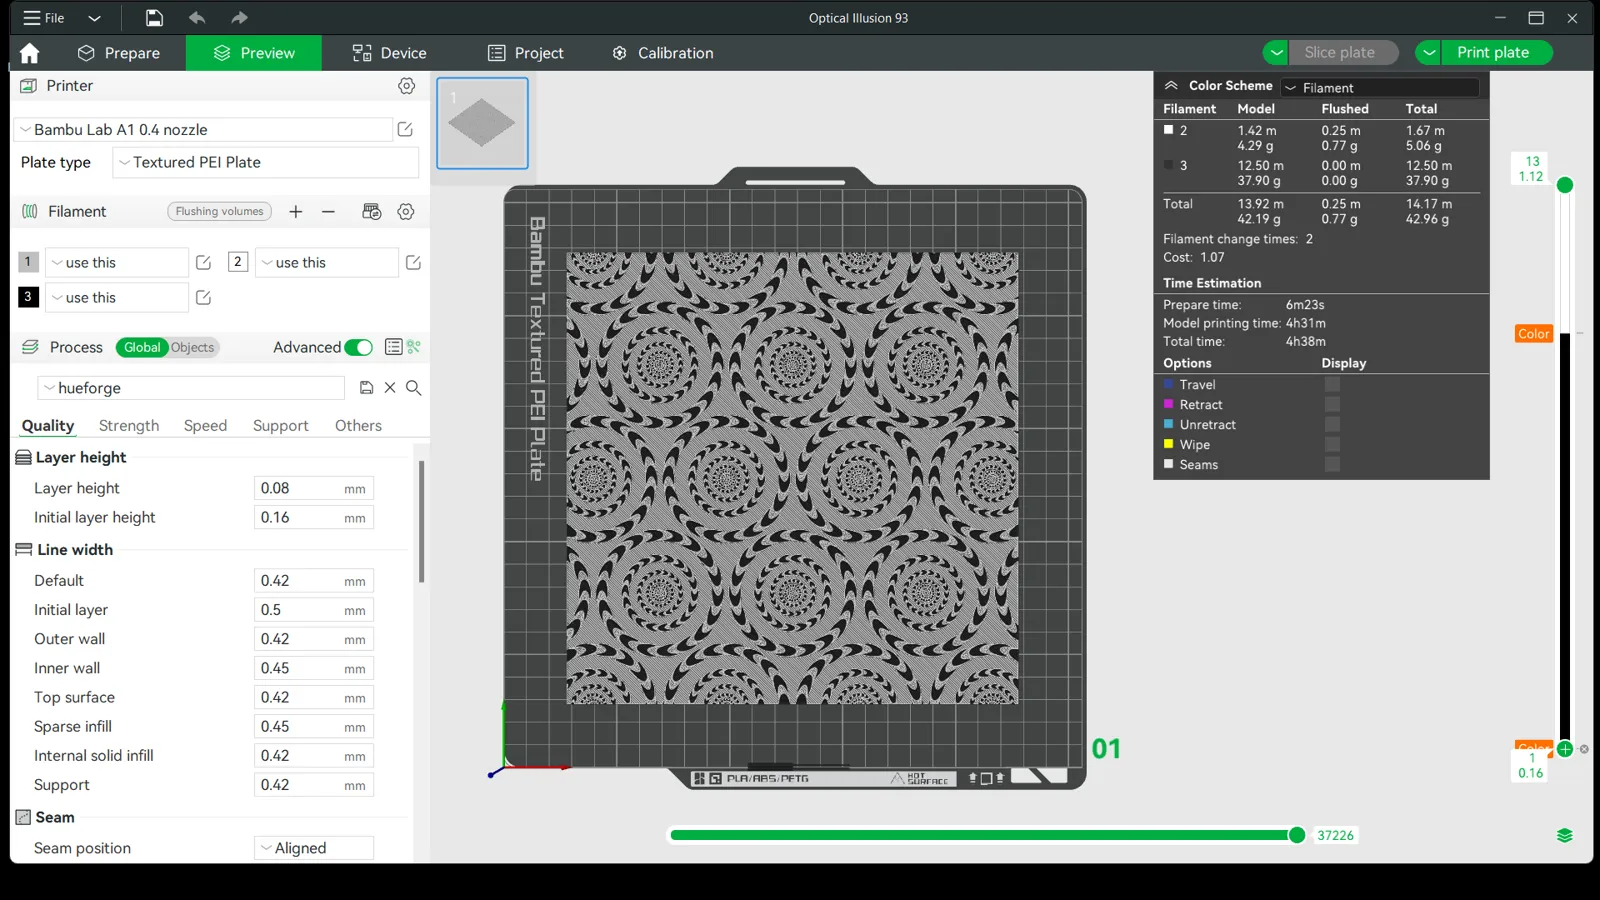Click the vertical layer slider top handle

pyautogui.click(x=1565, y=185)
